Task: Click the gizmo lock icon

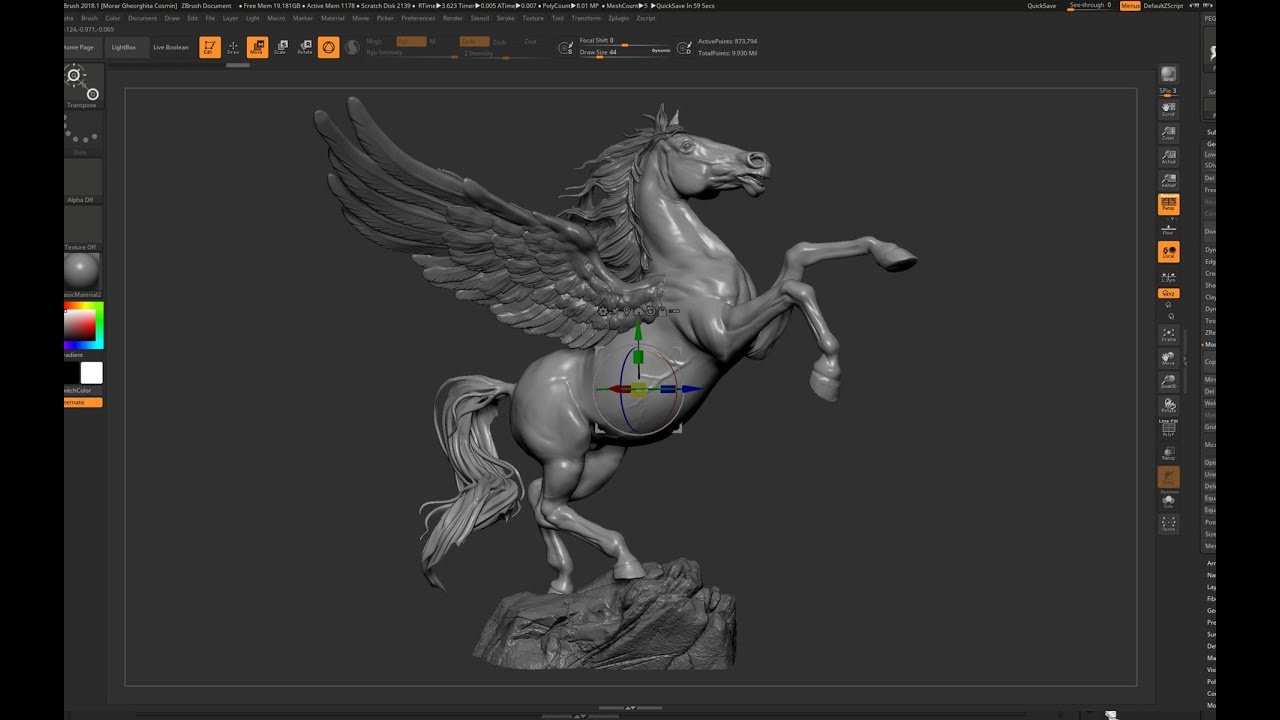Action: (662, 311)
